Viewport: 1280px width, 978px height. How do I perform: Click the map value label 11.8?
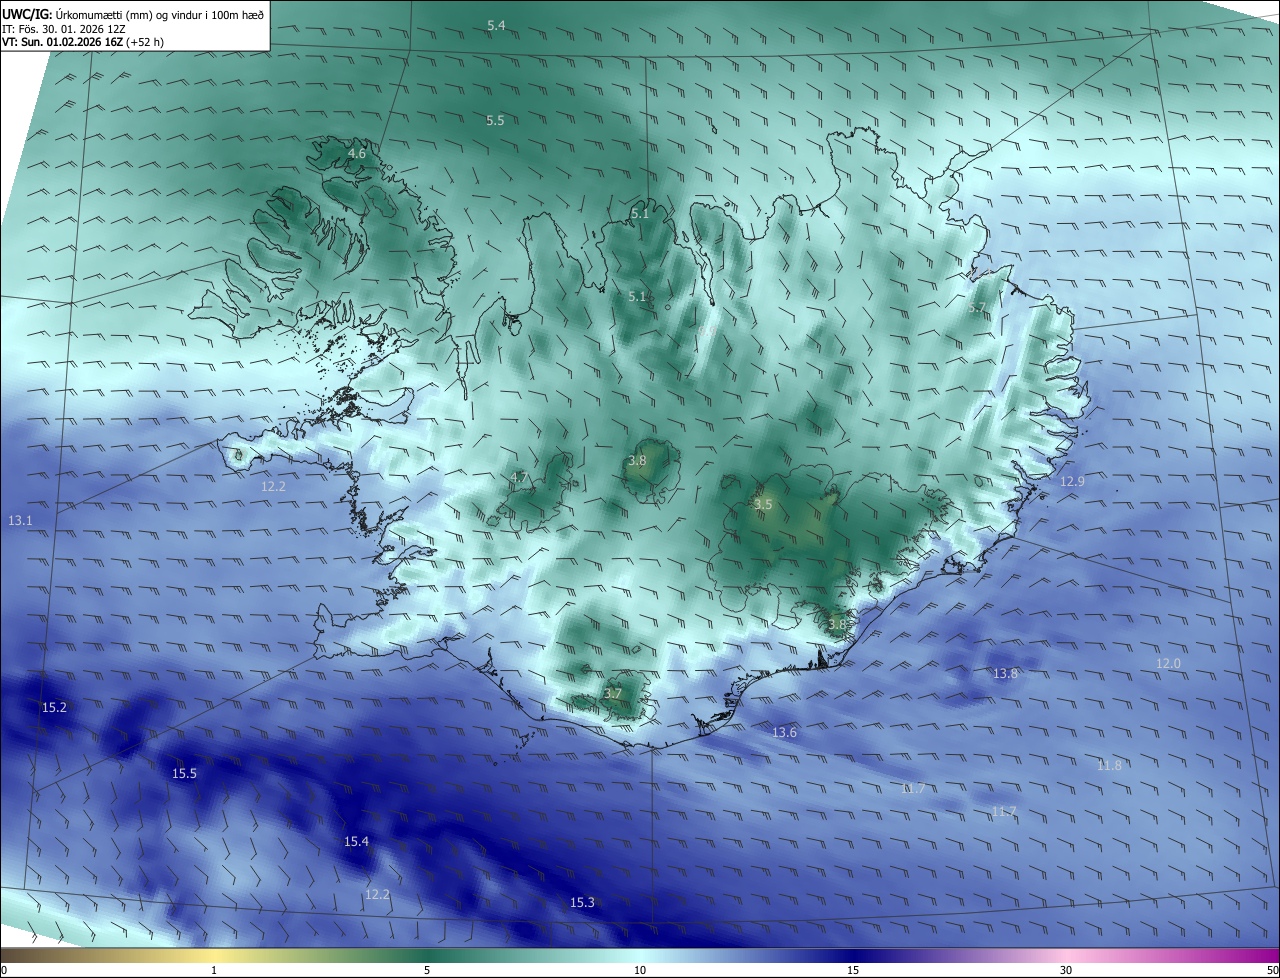pos(1109,766)
